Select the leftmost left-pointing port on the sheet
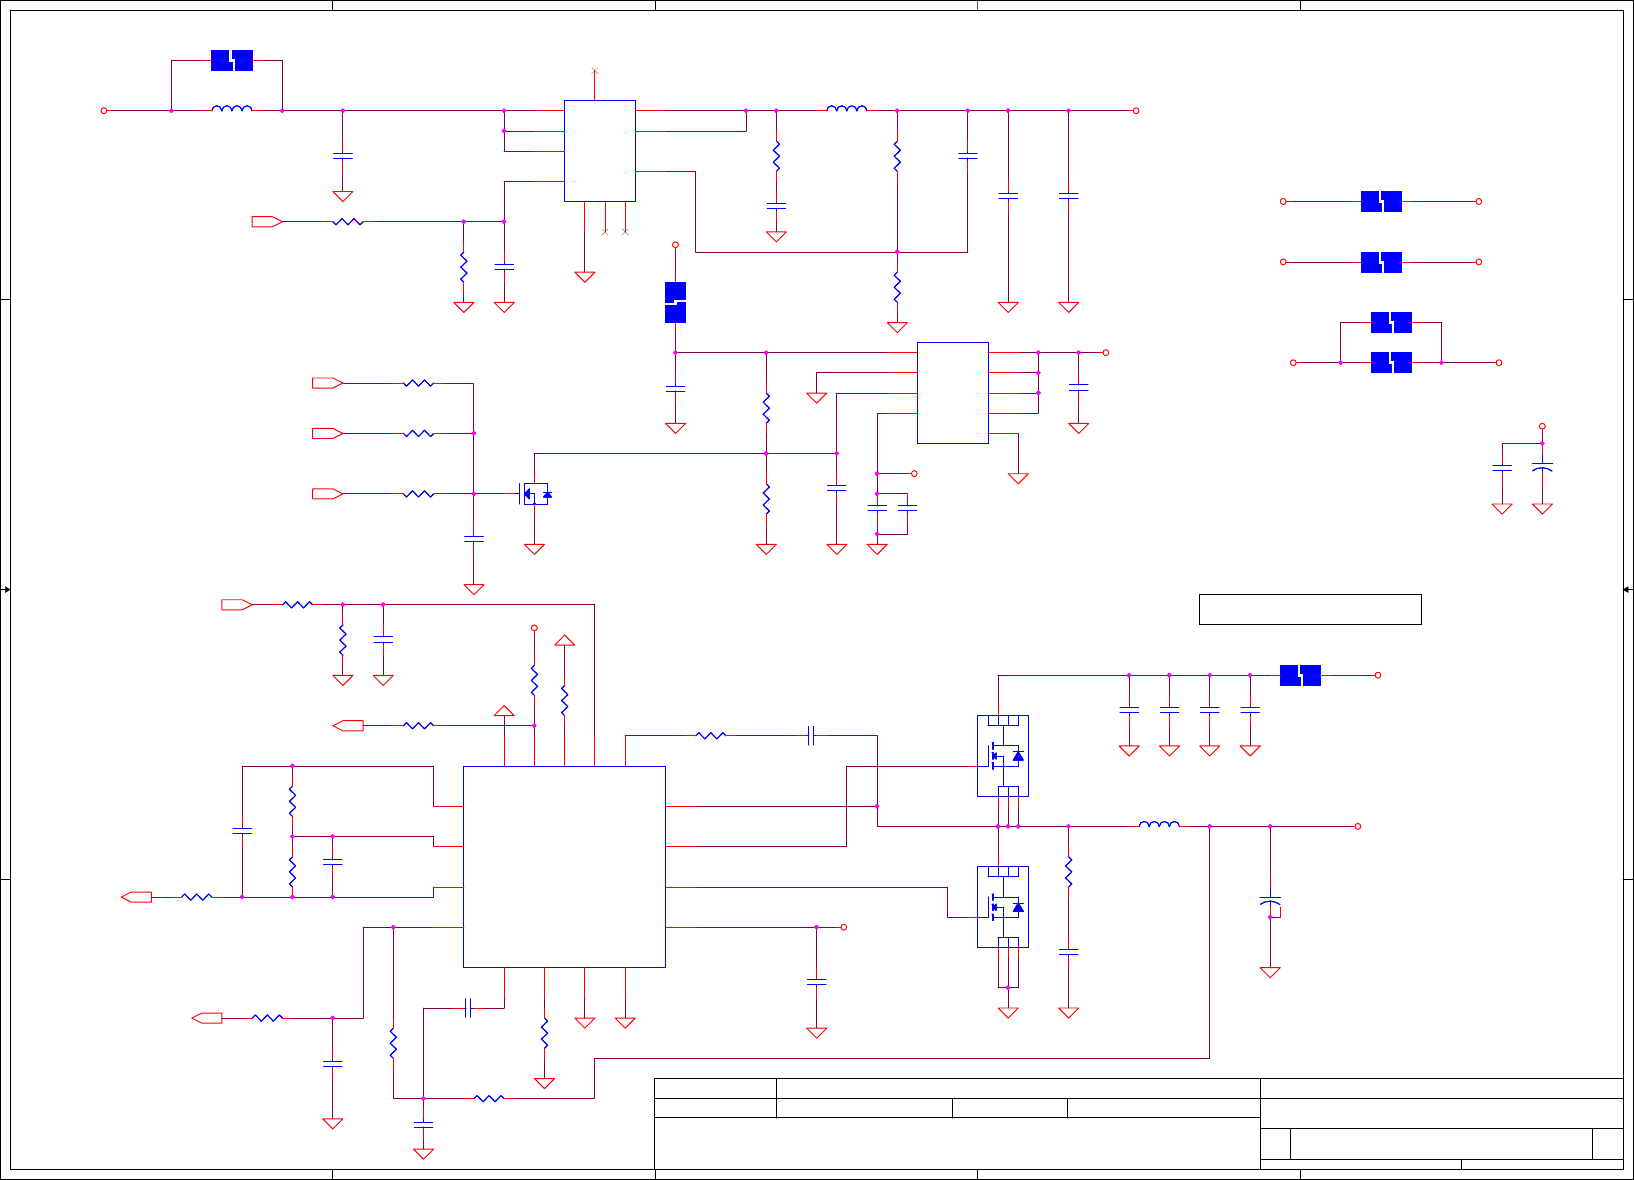The image size is (1634, 1180). (x=136, y=897)
